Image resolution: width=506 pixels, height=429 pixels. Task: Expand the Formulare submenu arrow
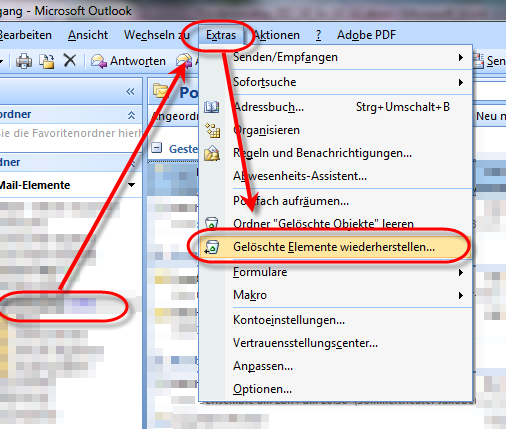pyautogui.click(x=461, y=272)
